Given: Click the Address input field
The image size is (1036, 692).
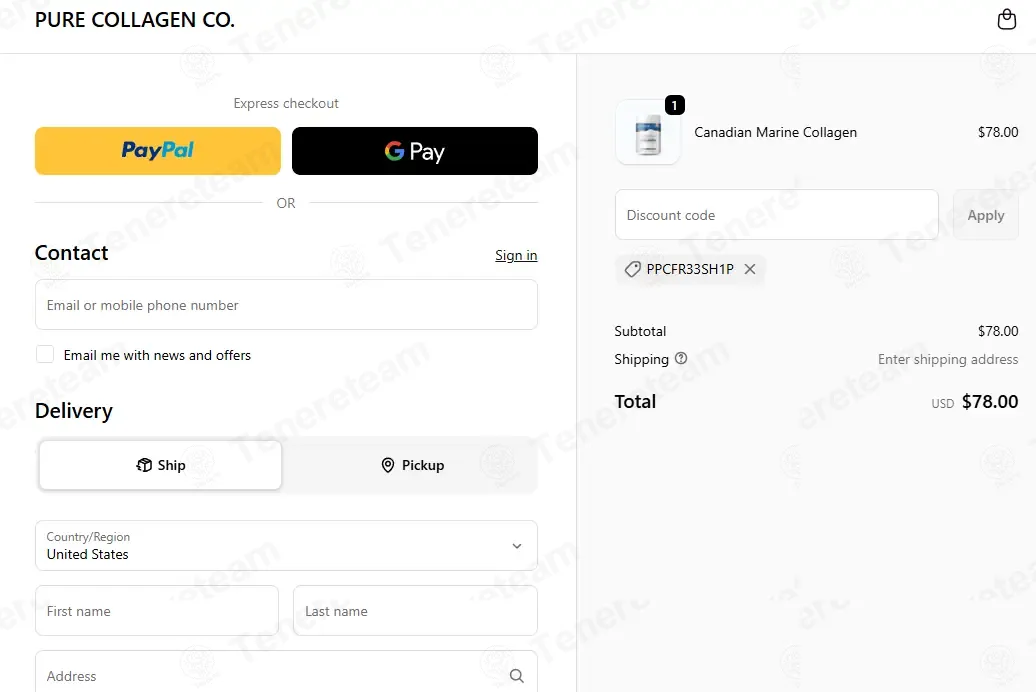Looking at the screenshot, I should 286,674.
